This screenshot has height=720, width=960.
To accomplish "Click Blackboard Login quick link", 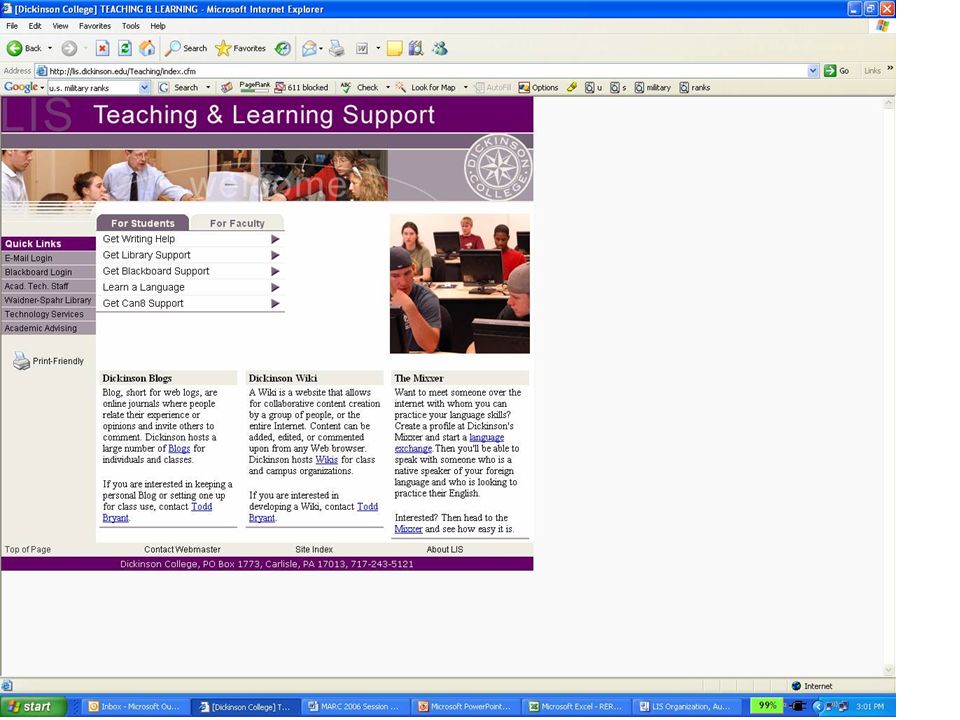I will click(x=48, y=272).
